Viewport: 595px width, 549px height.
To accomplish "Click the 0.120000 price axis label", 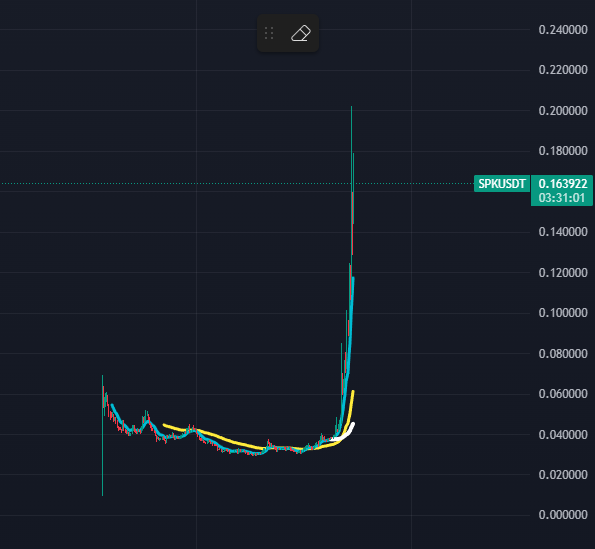I will pos(563,273).
